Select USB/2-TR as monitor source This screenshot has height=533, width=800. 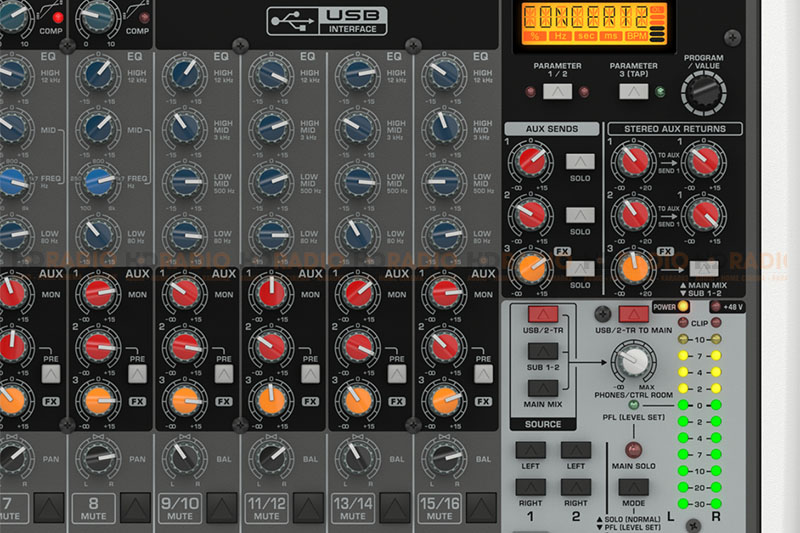[542, 318]
